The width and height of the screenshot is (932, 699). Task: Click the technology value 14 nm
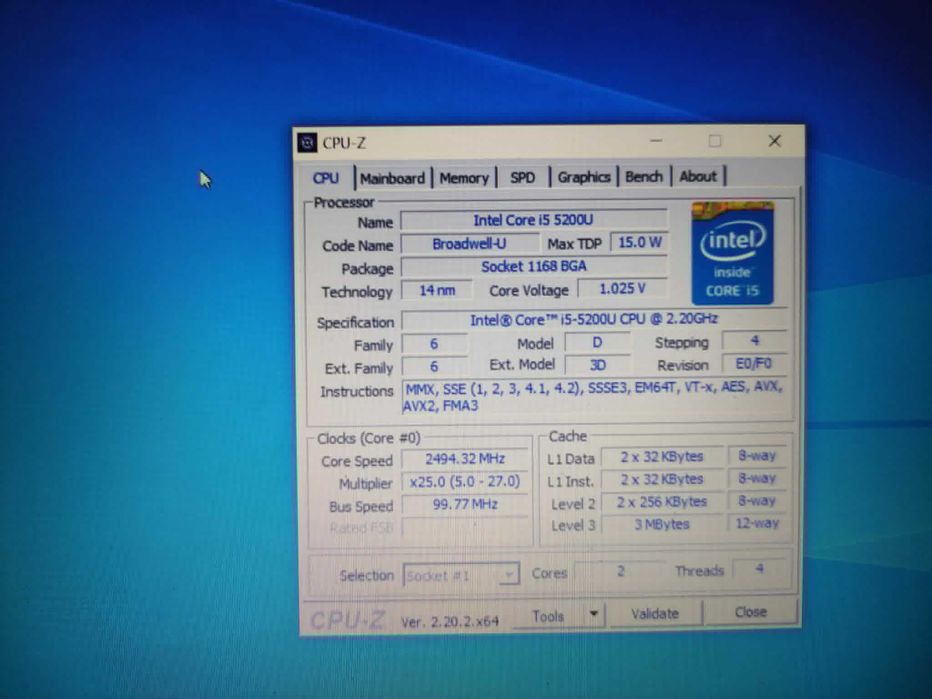click(x=437, y=290)
